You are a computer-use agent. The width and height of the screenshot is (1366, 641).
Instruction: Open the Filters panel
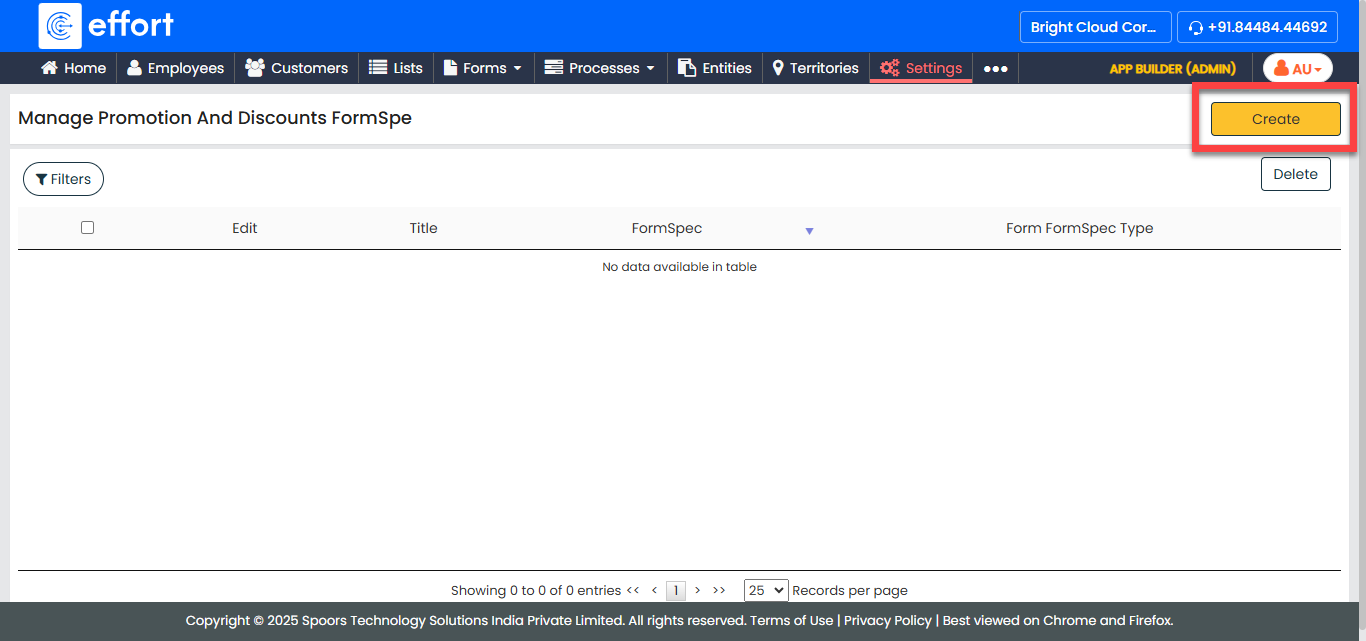(63, 179)
